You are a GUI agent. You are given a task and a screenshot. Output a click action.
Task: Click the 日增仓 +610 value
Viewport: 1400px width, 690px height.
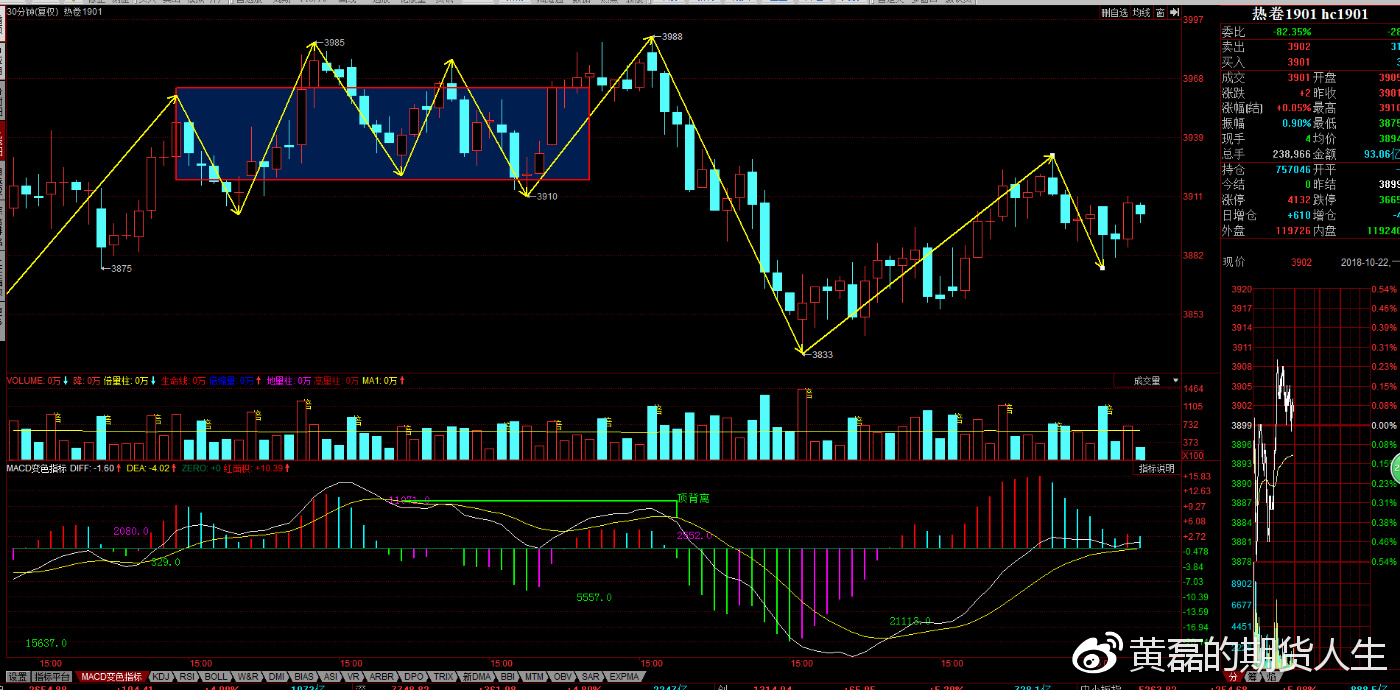pos(1297,215)
